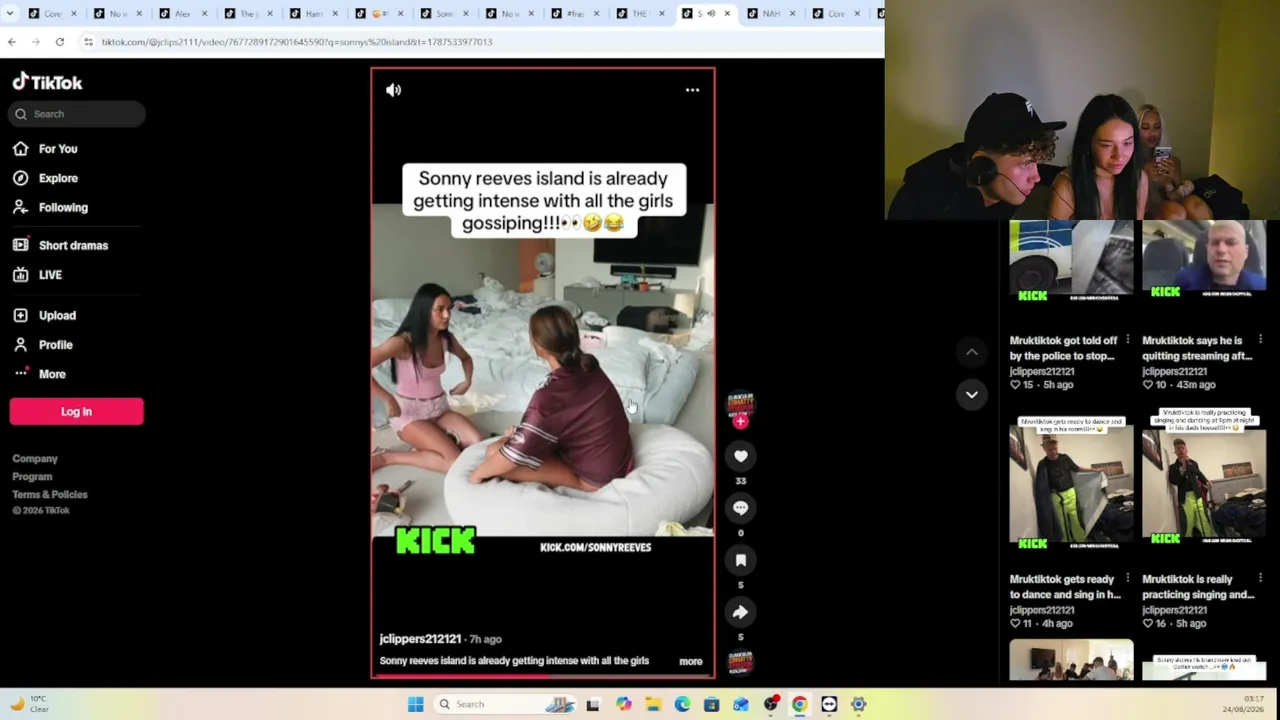The image size is (1280, 720).
Task: Open 'Mruktiktok got told off by the police' video
Action: tap(1063, 348)
